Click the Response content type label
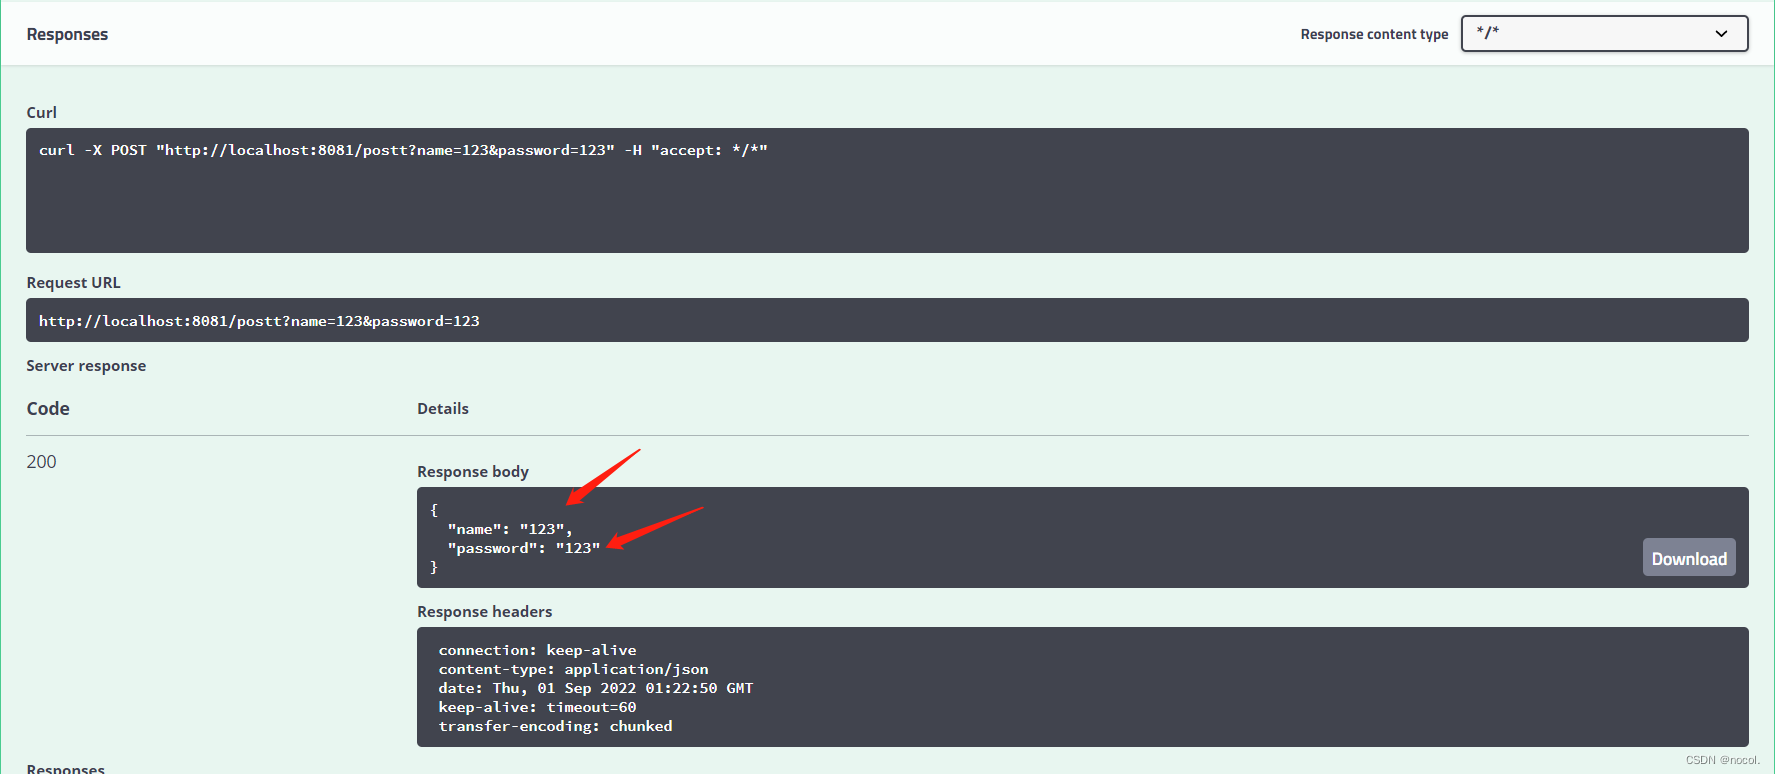 pyautogui.click(x=1374, y=34)
